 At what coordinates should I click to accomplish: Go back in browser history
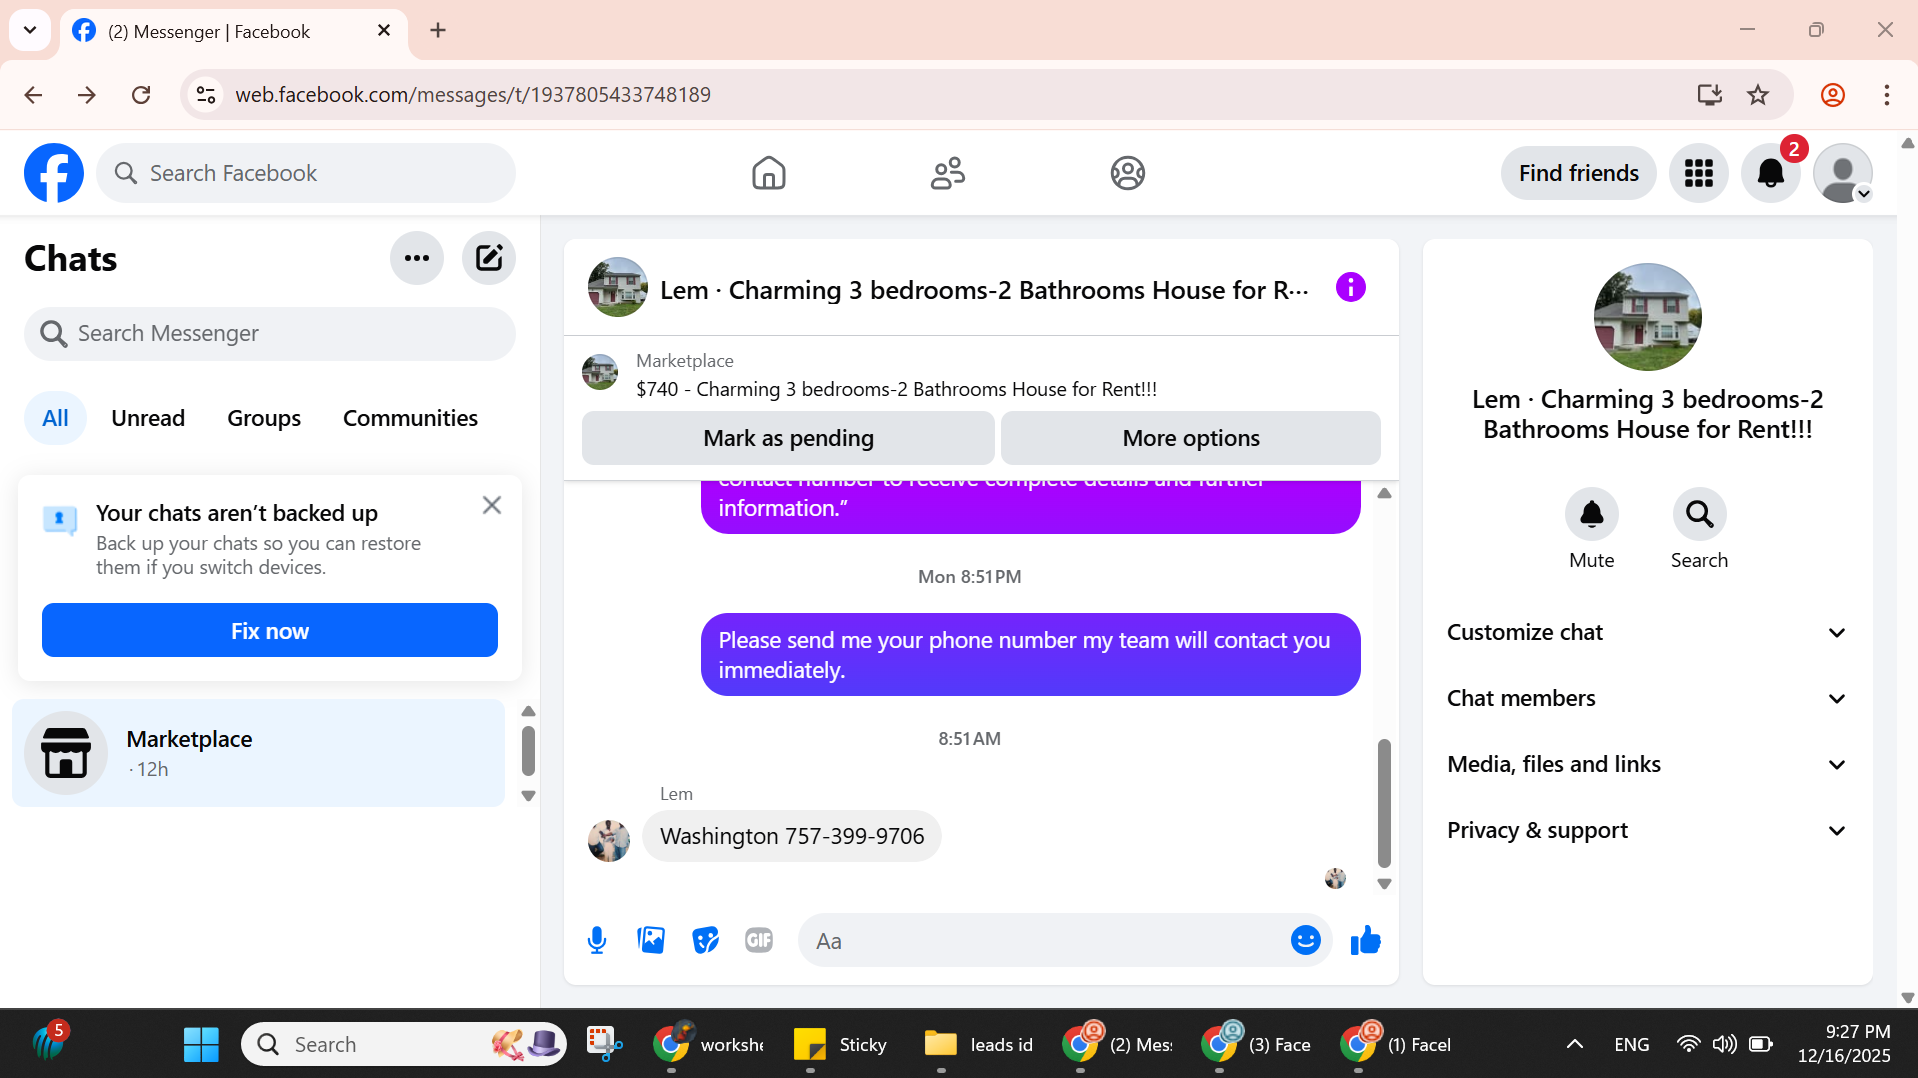(33, 94)
